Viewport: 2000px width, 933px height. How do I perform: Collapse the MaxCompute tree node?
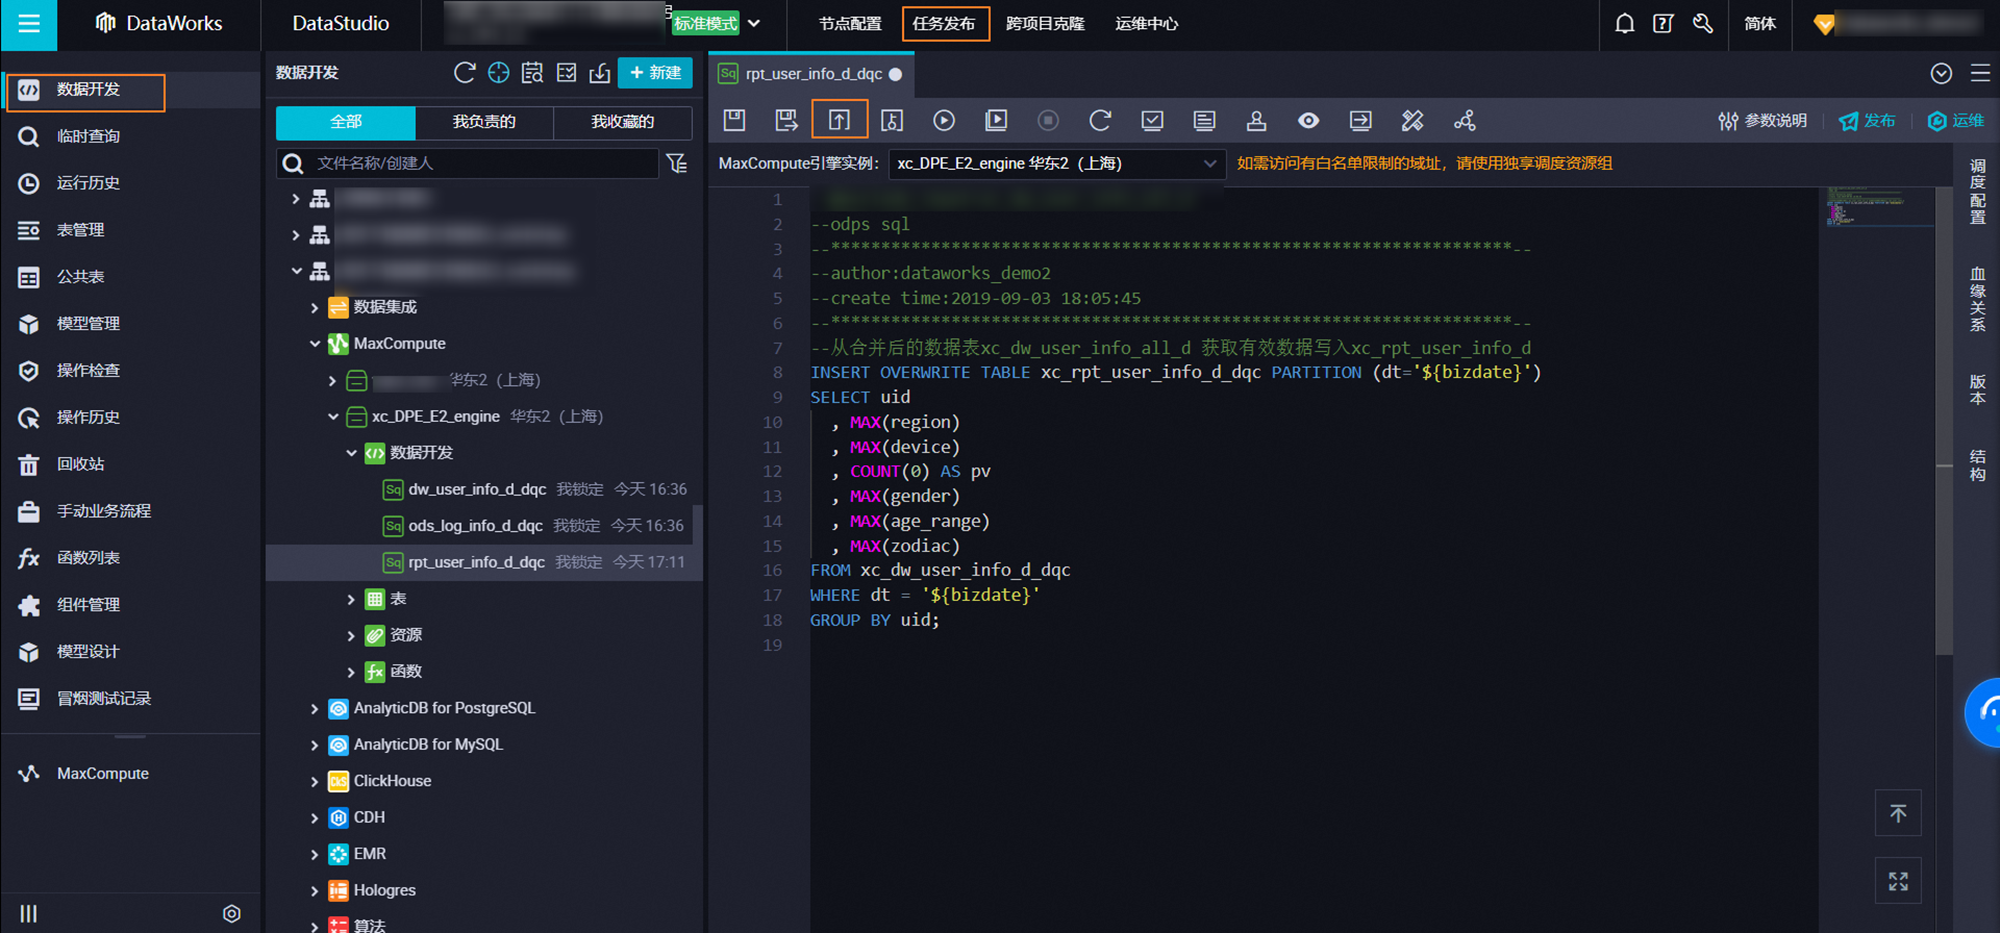pyautogui.click(x=315, y=344)
